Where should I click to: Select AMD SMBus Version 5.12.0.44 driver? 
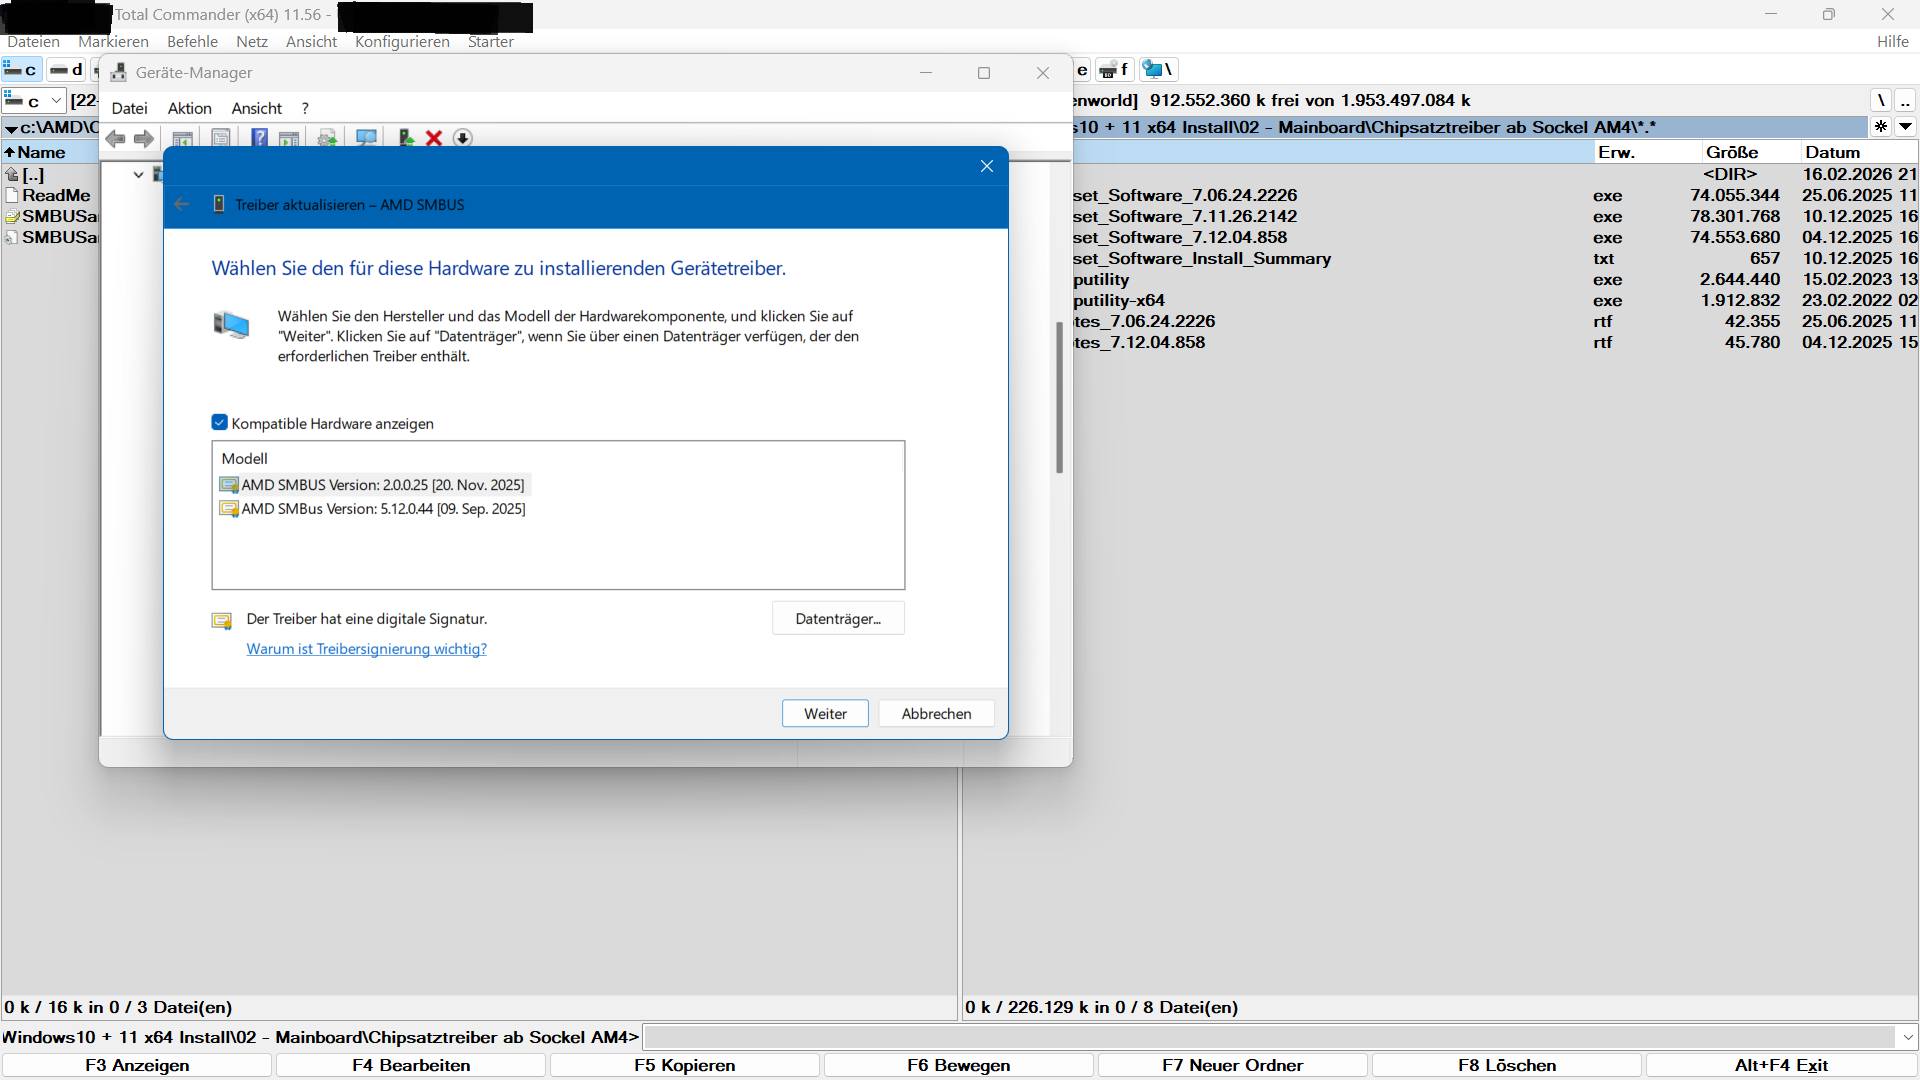(x=382, y=509)
